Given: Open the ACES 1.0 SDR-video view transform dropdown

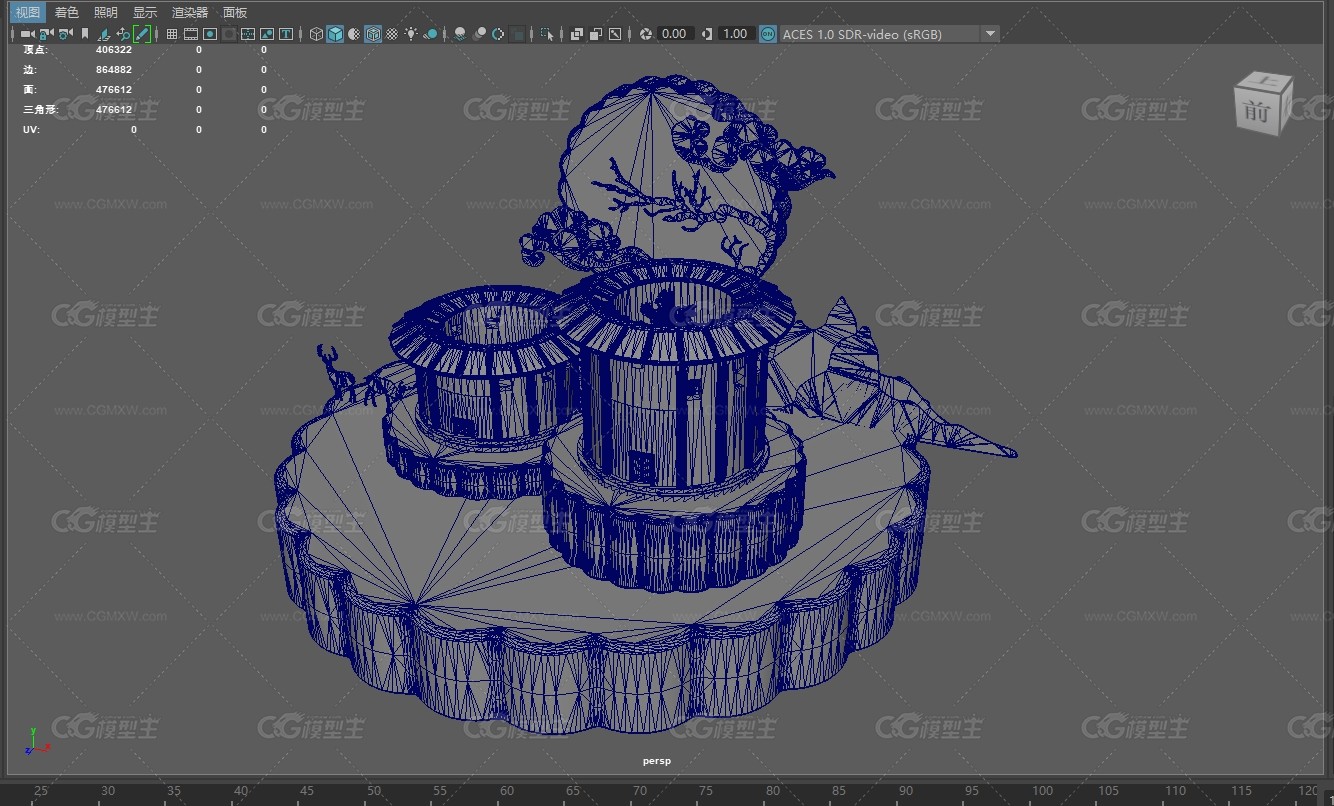Looking at the screenshot, I should coord(889,34).
